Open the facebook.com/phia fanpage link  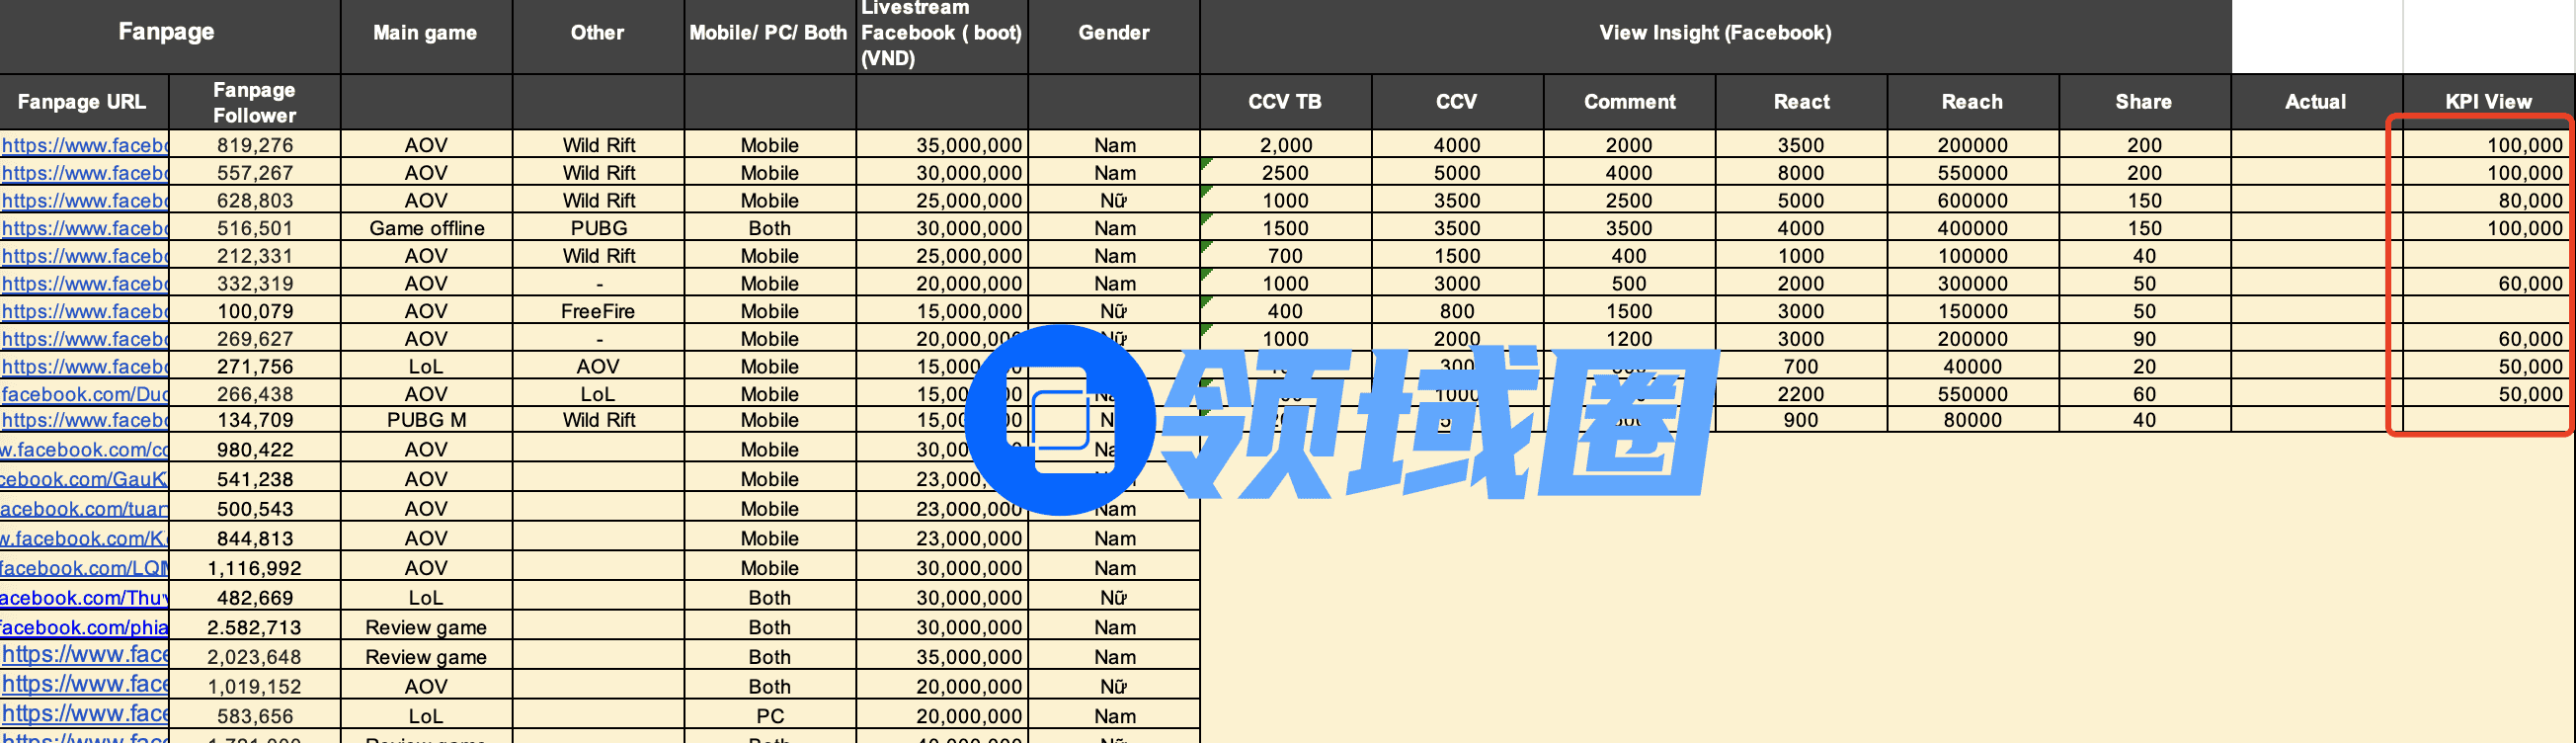coord(84,627)
